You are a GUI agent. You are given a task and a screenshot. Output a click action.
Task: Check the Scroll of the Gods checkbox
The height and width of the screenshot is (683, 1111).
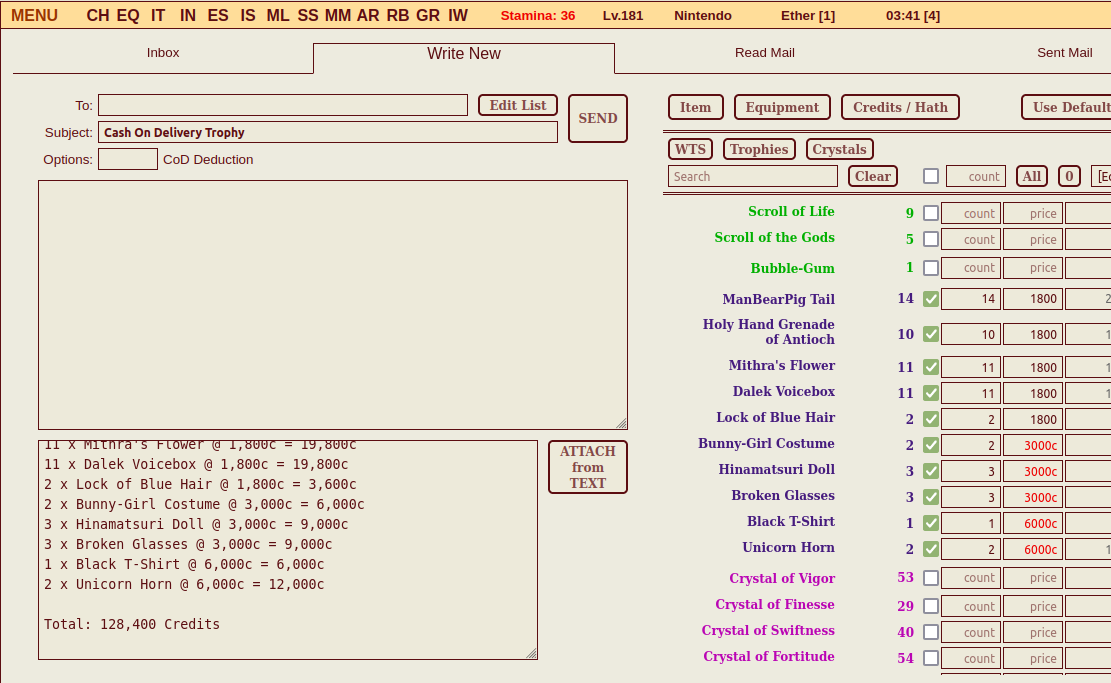pos(931,239)
